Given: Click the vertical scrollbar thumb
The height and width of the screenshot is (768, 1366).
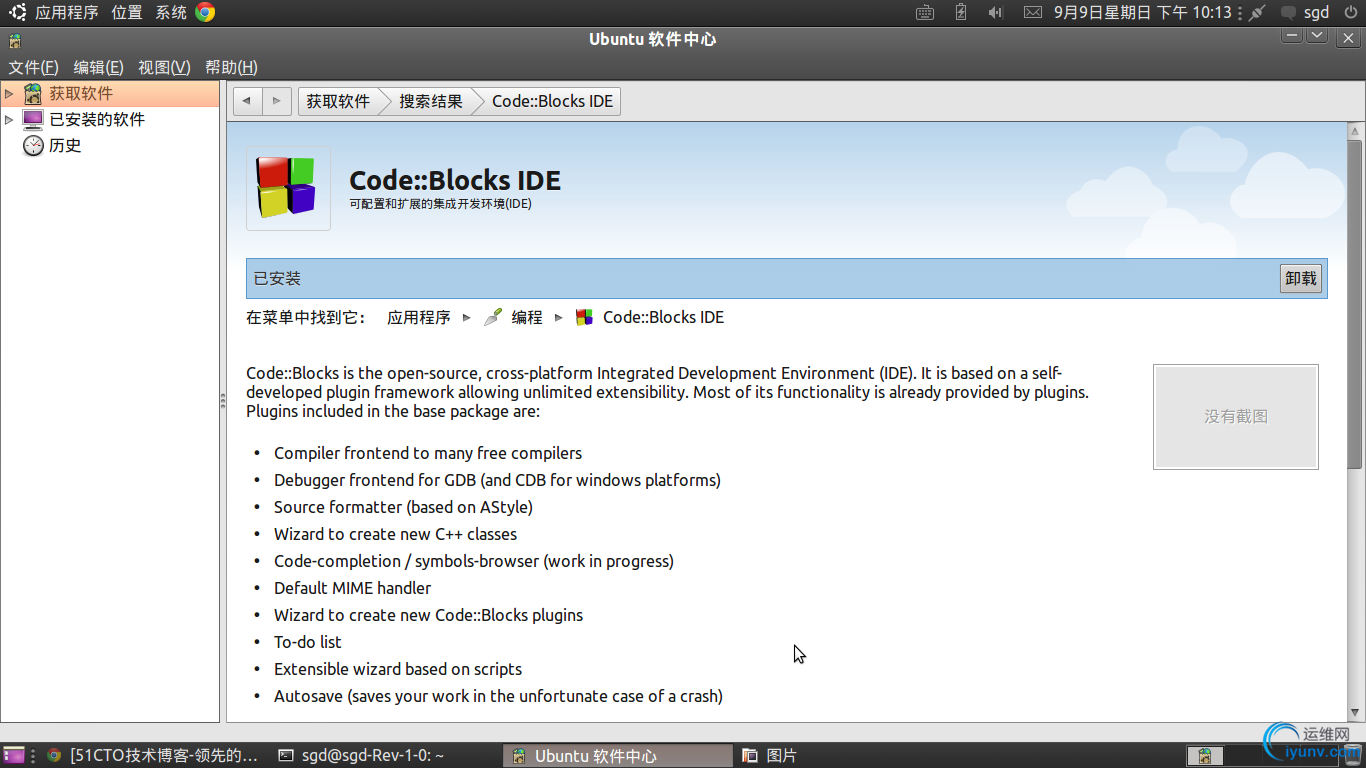Looking at the screenshot, I should [x=1355, y=304].
